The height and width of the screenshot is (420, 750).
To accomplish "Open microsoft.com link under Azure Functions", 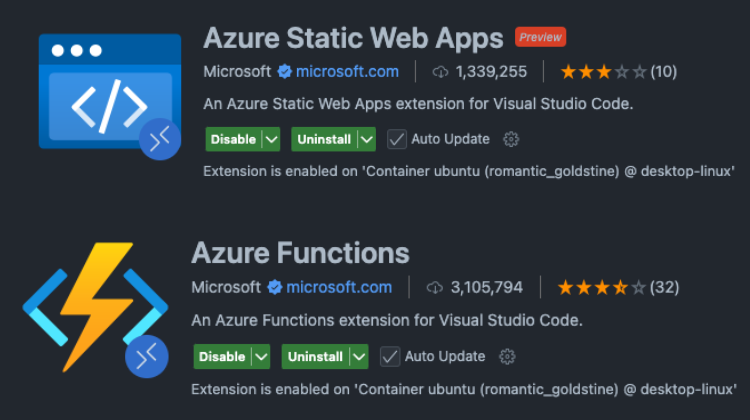I will pyautogui.click(x=339, y=288).
